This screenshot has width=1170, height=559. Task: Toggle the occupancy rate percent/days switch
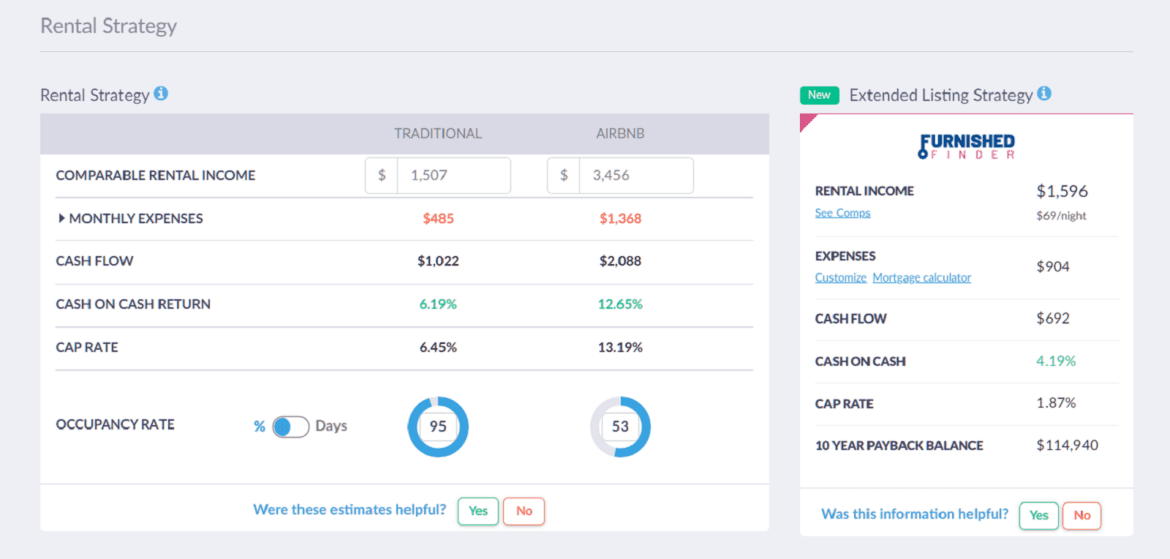click(x=290, y=426)
